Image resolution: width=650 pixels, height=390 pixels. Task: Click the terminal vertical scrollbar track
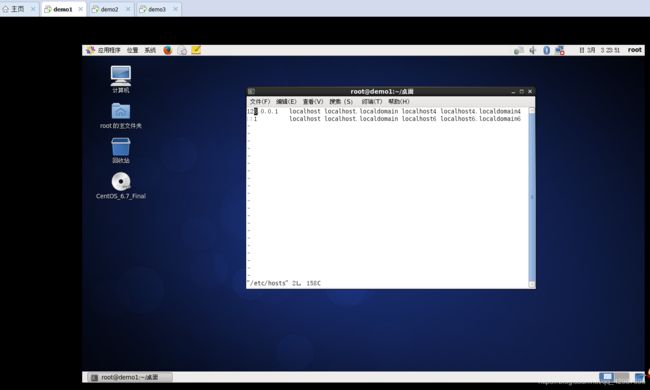pyautogui.click(x=532, y=198)
